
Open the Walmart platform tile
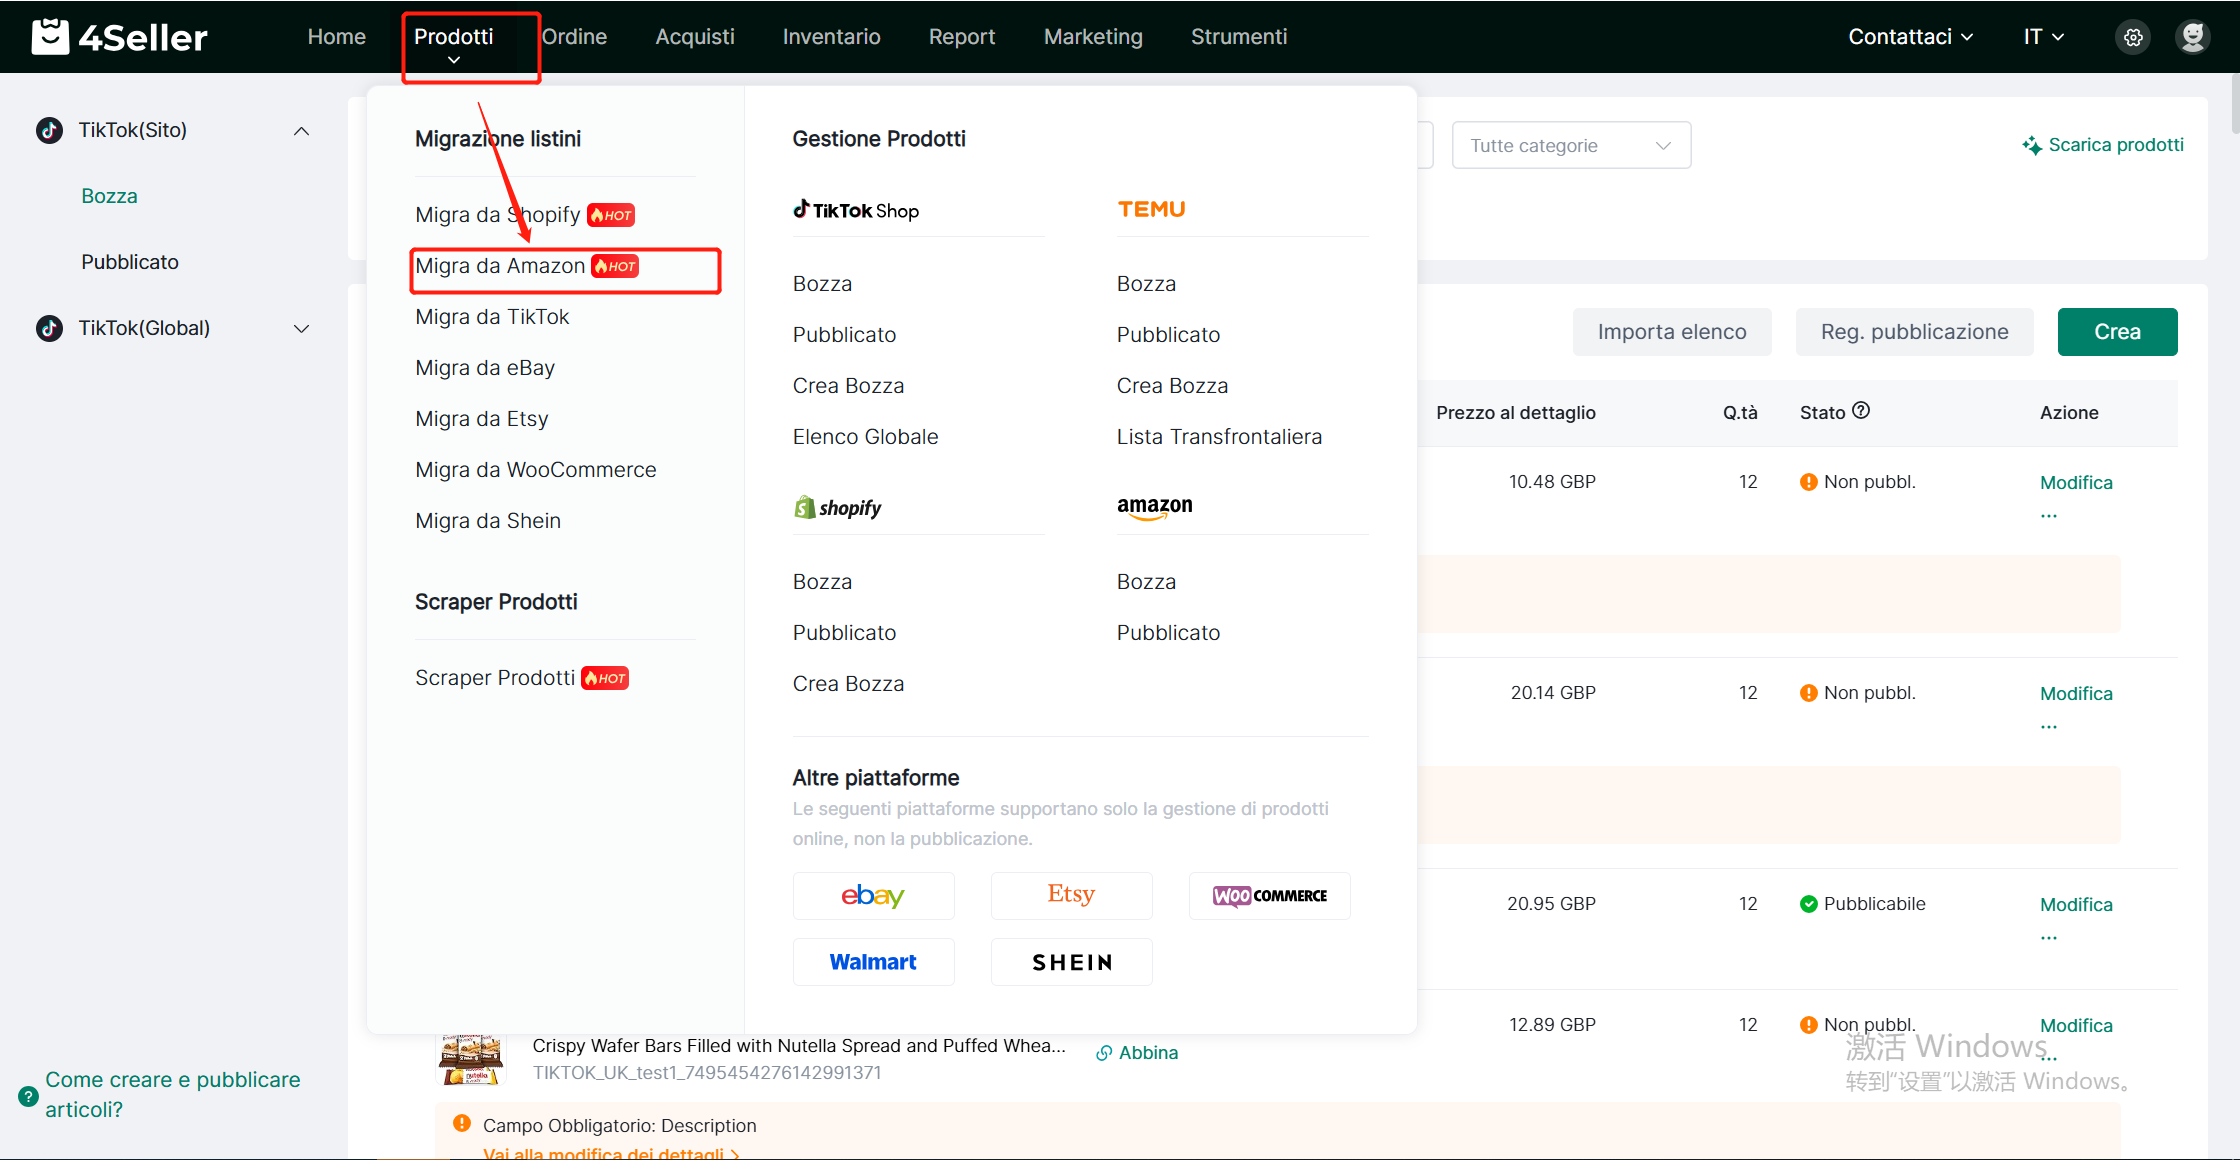[873, 962]
